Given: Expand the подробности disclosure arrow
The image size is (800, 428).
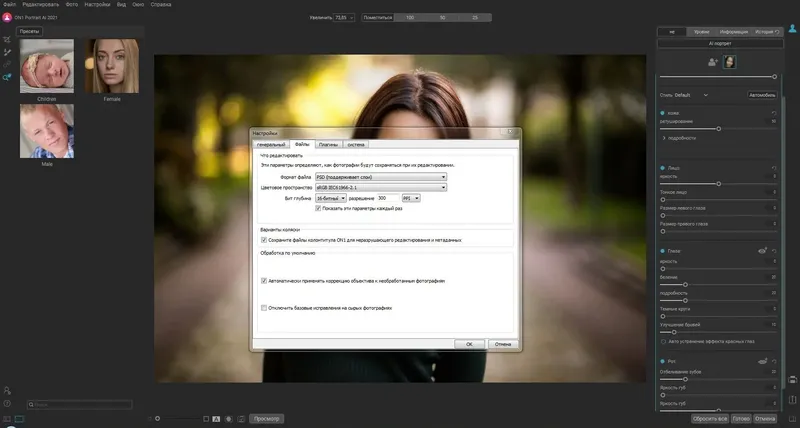Looking at the screenshot, I should pos(664,138).
